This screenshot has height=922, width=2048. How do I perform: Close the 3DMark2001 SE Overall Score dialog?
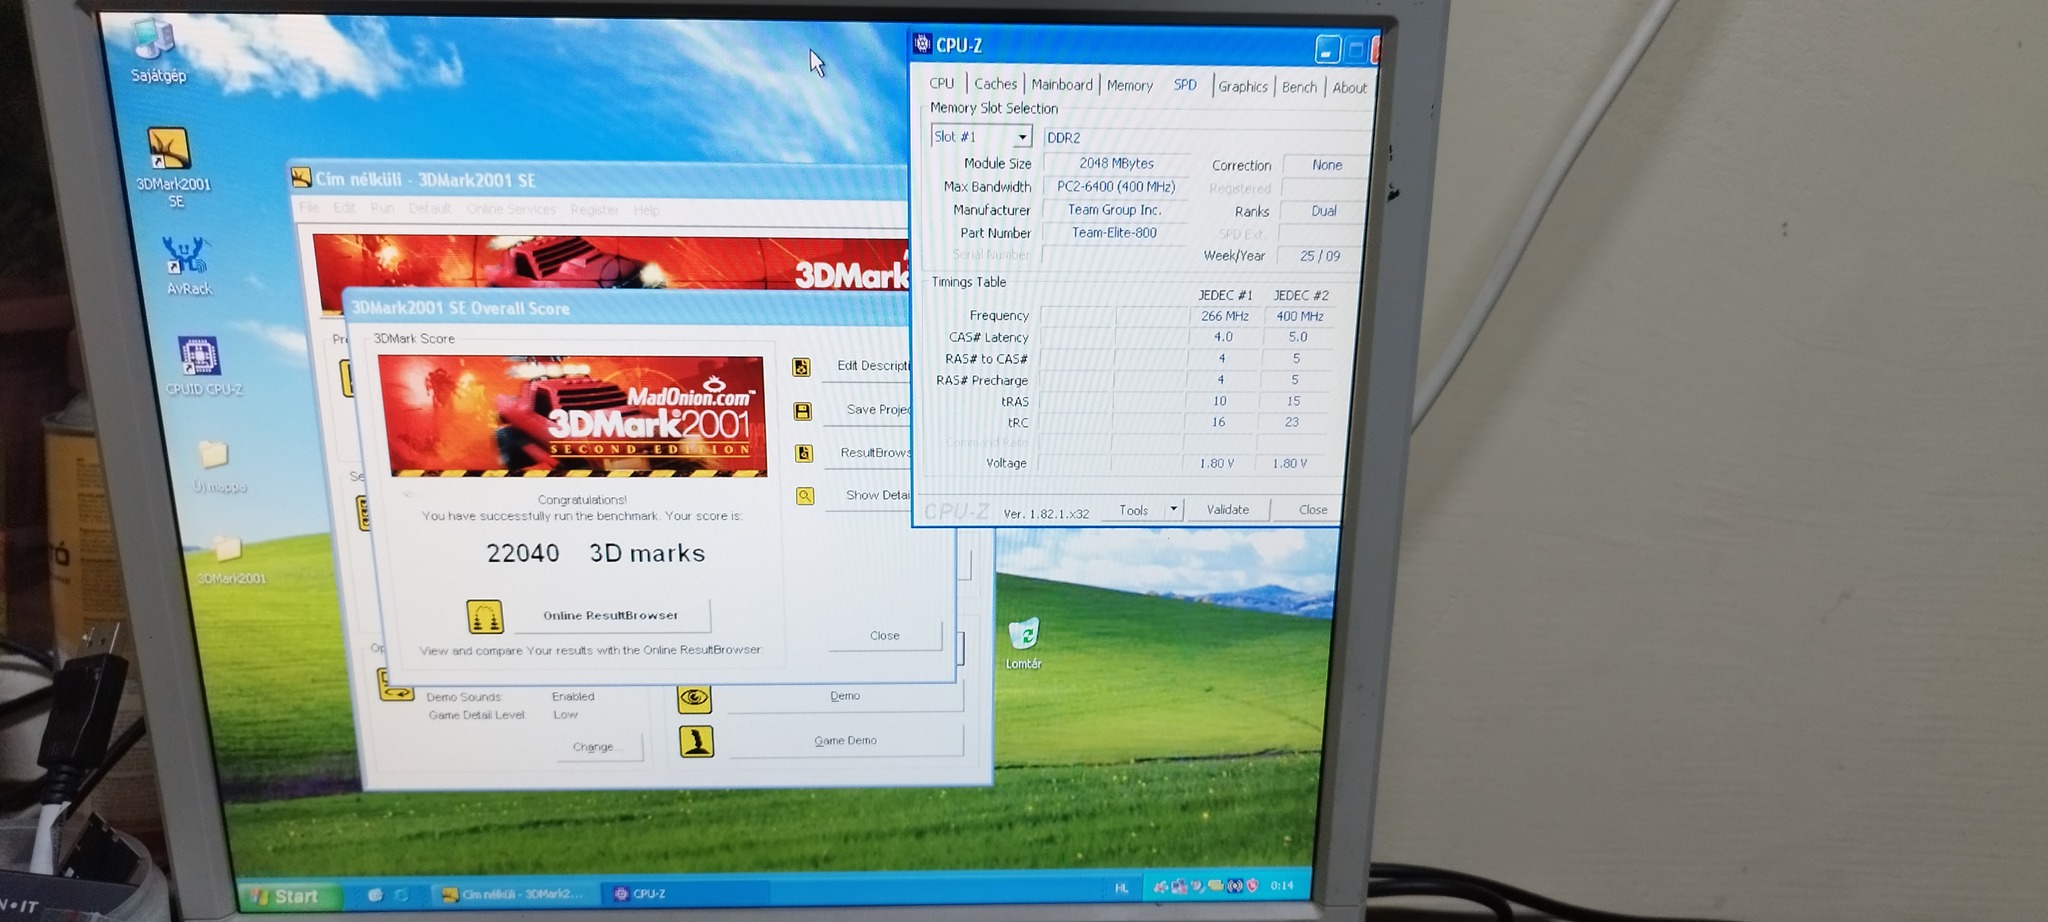tap(885, 636)
